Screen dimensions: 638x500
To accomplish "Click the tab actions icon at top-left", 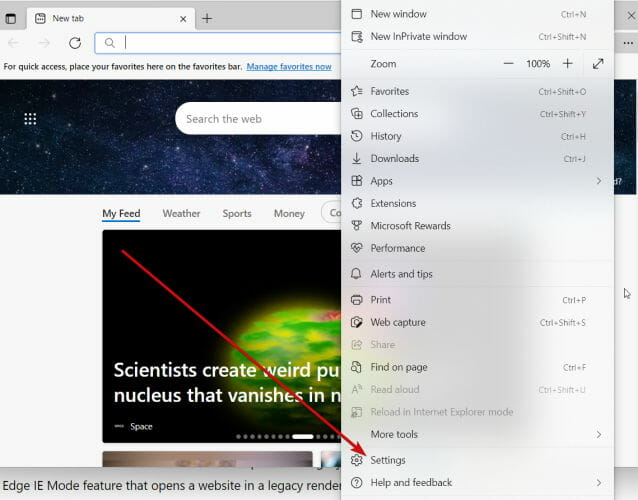I will (x=11, y=19).
